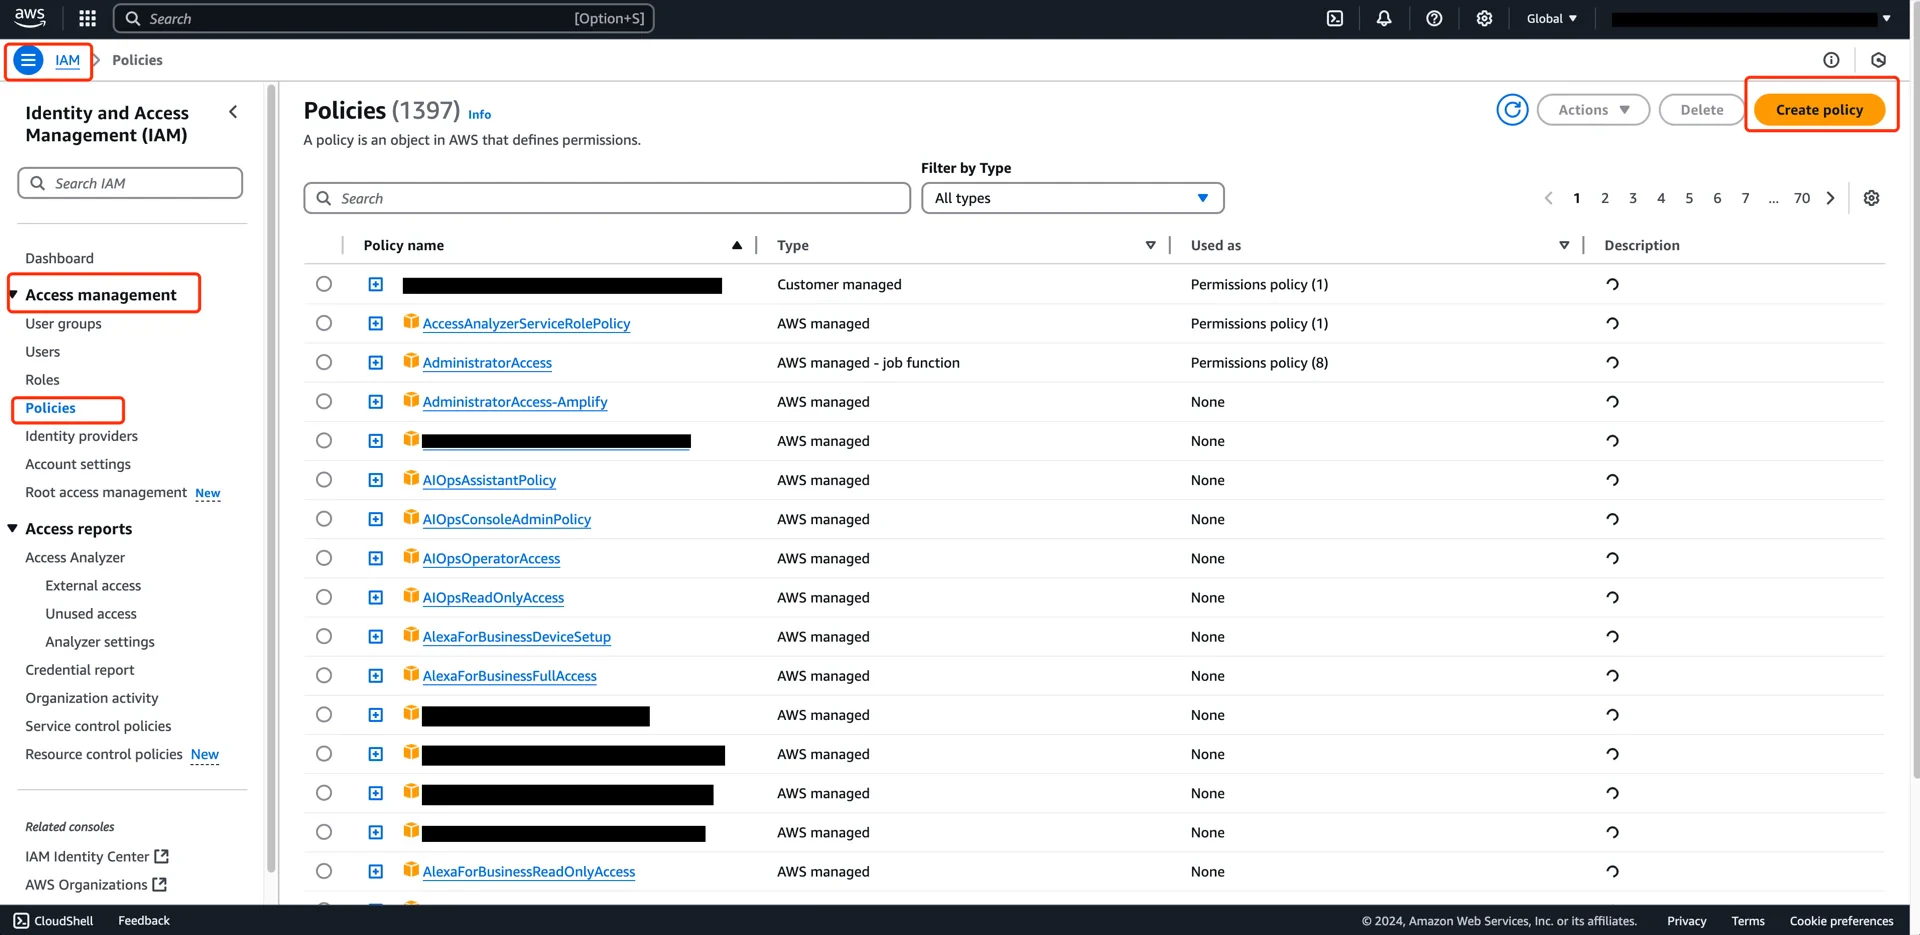Select the AccessAnalyzerServiceRolePolicy radio button
This screenshot has height=935, width=1920.
324,323
